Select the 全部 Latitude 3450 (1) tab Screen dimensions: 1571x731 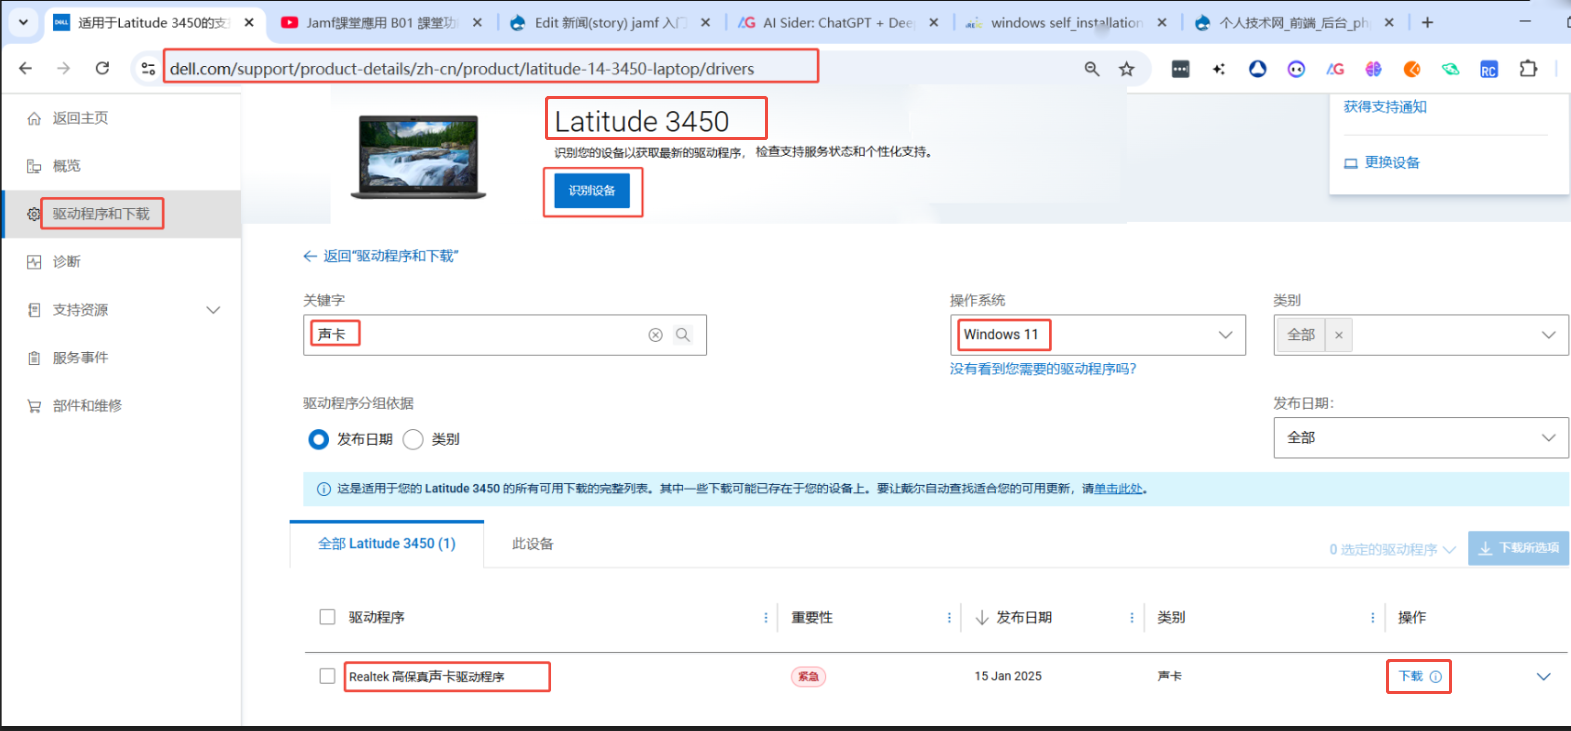click(x=387, y=543)
